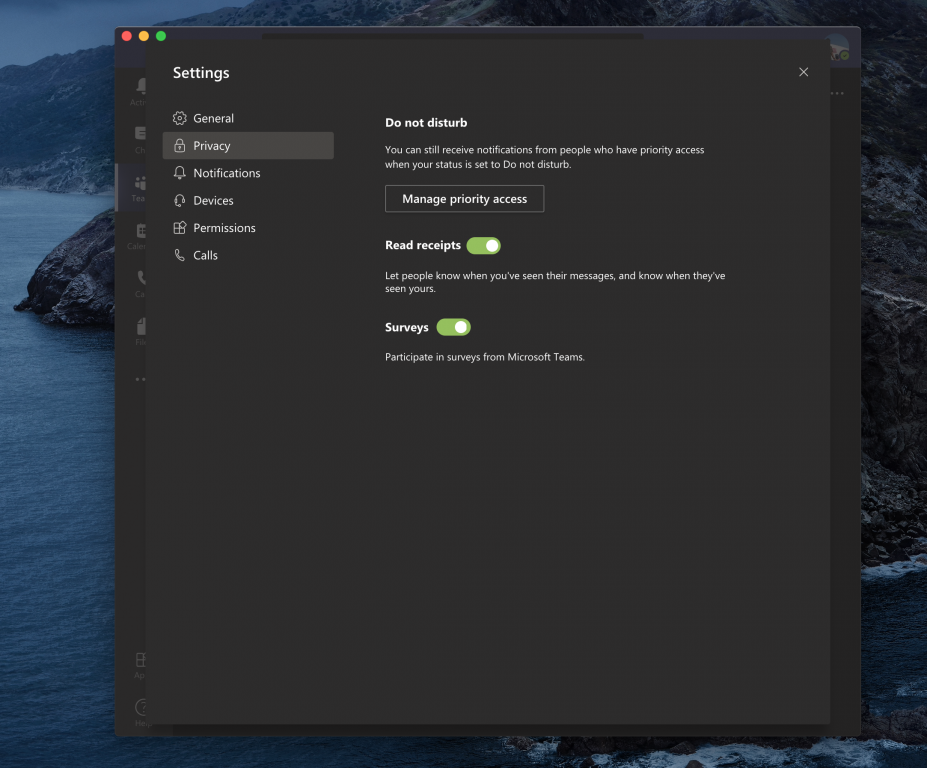Click the text 'Participate in surveys from Microsoft Teams.'
Viewport: 927px width, 768px height.
click(485, 357)
